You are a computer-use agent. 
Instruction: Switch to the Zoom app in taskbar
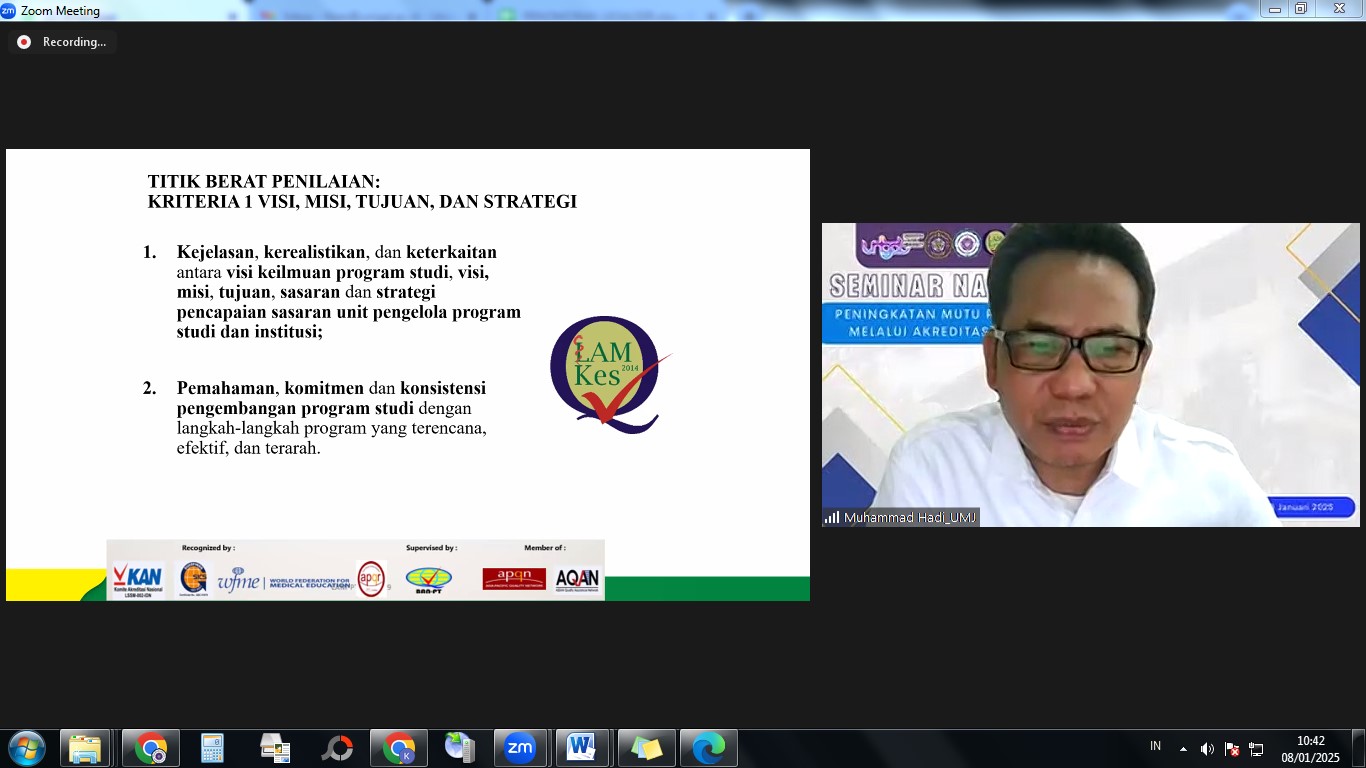tap(520, 748)
